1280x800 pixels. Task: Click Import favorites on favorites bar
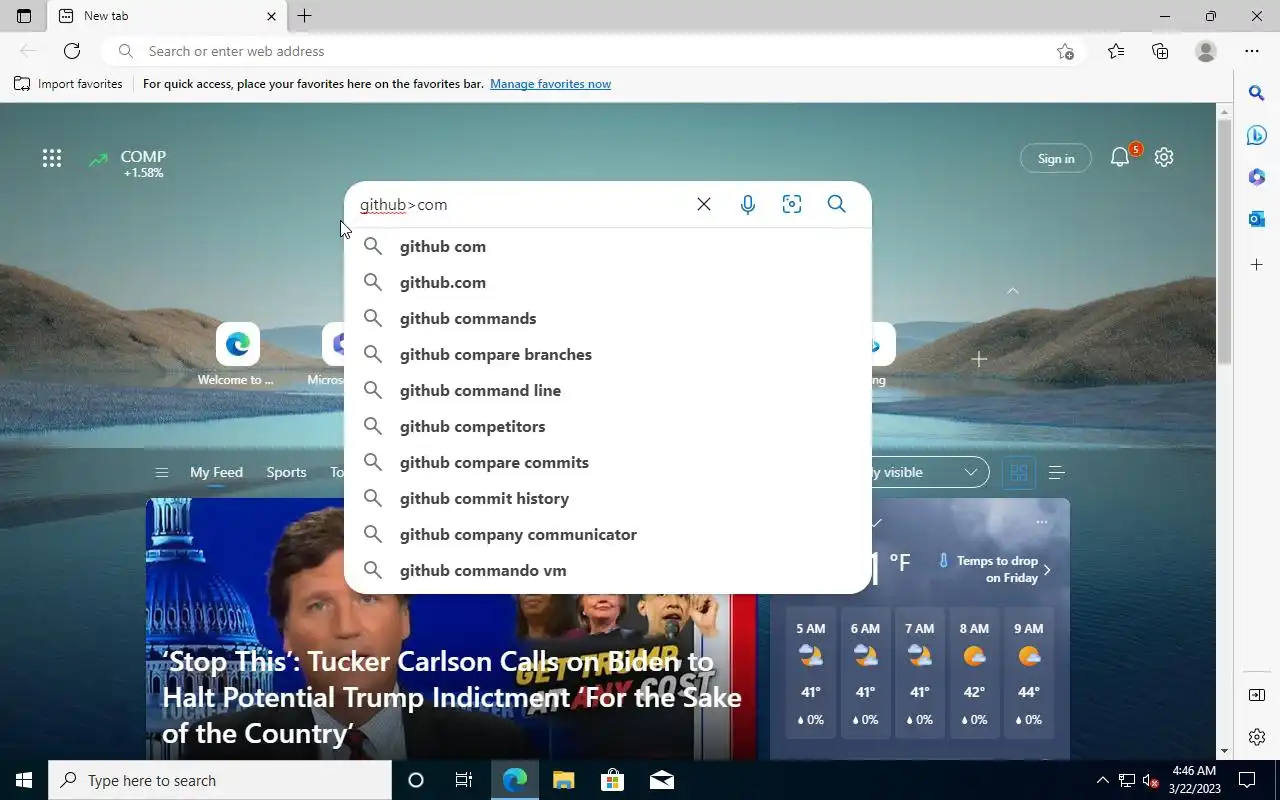point(68,84)
